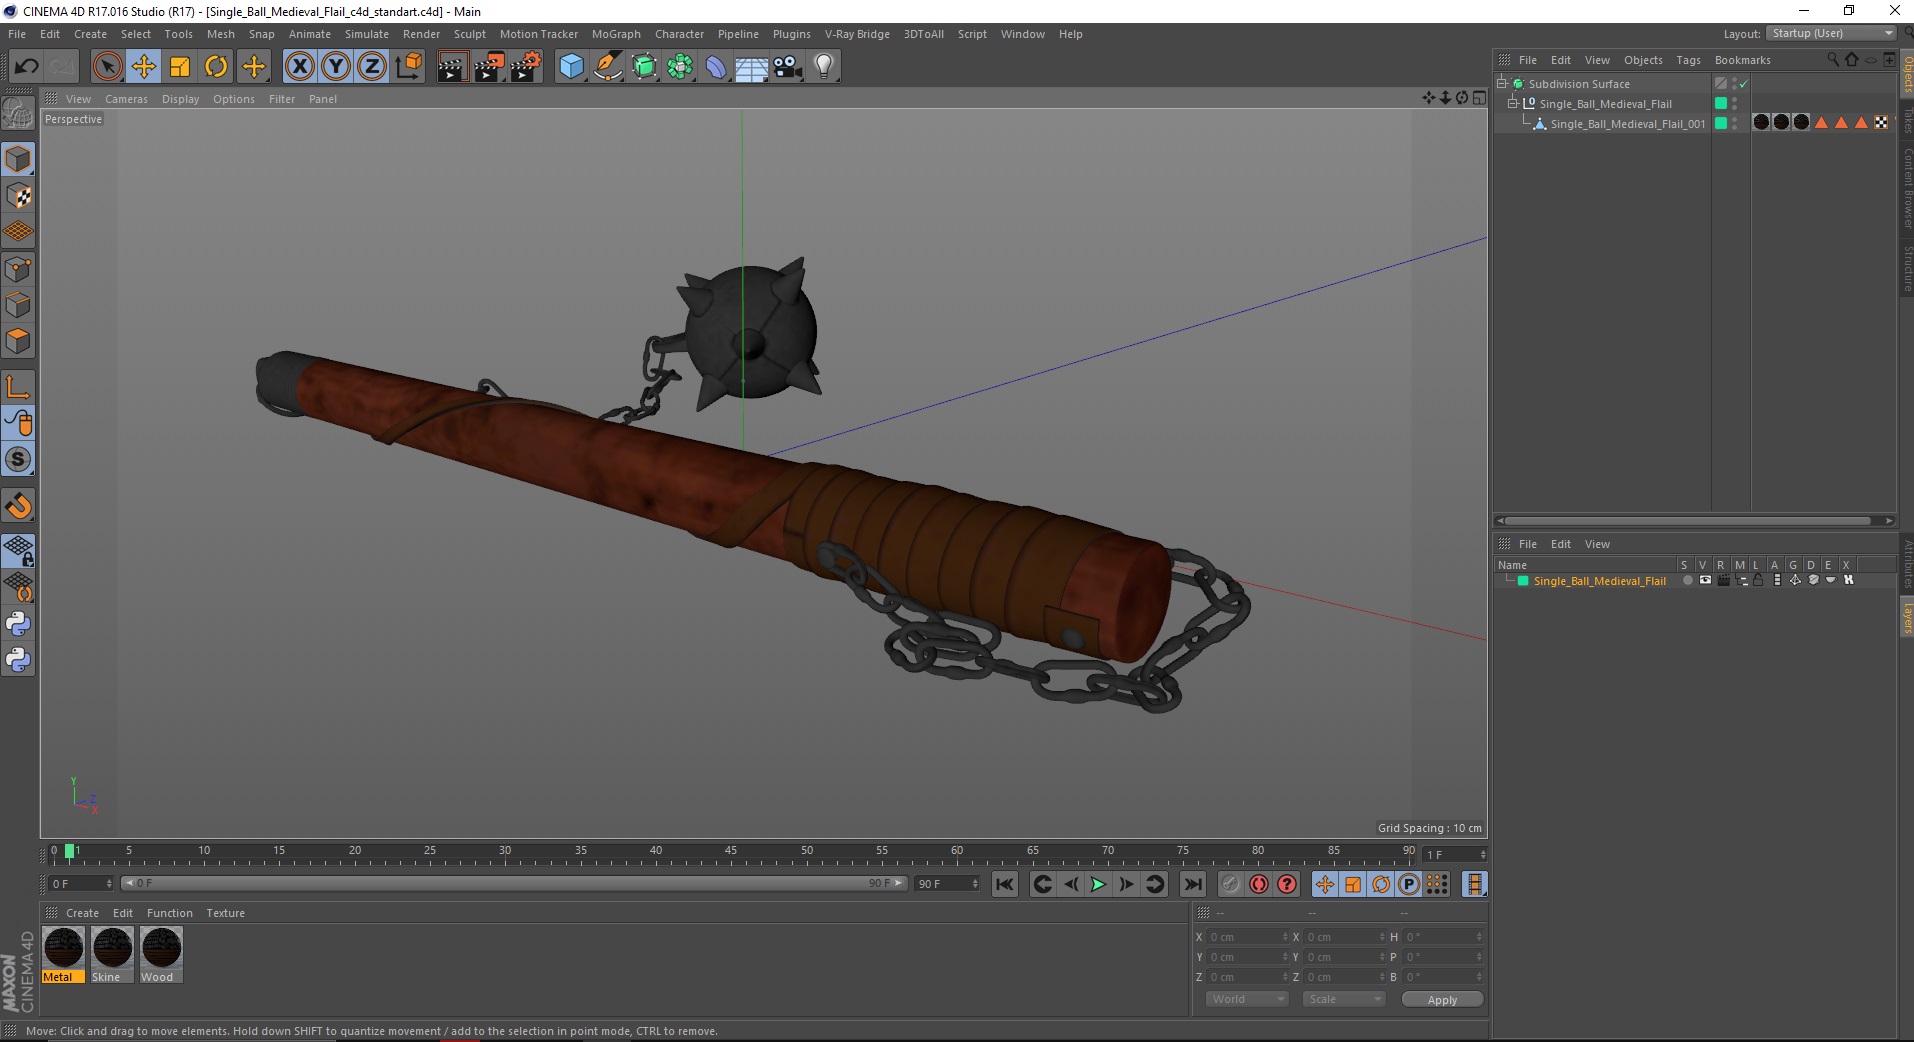1914x1042 pixels.
Task: Activate the Rotate tool
Action: tap(216, 67)
